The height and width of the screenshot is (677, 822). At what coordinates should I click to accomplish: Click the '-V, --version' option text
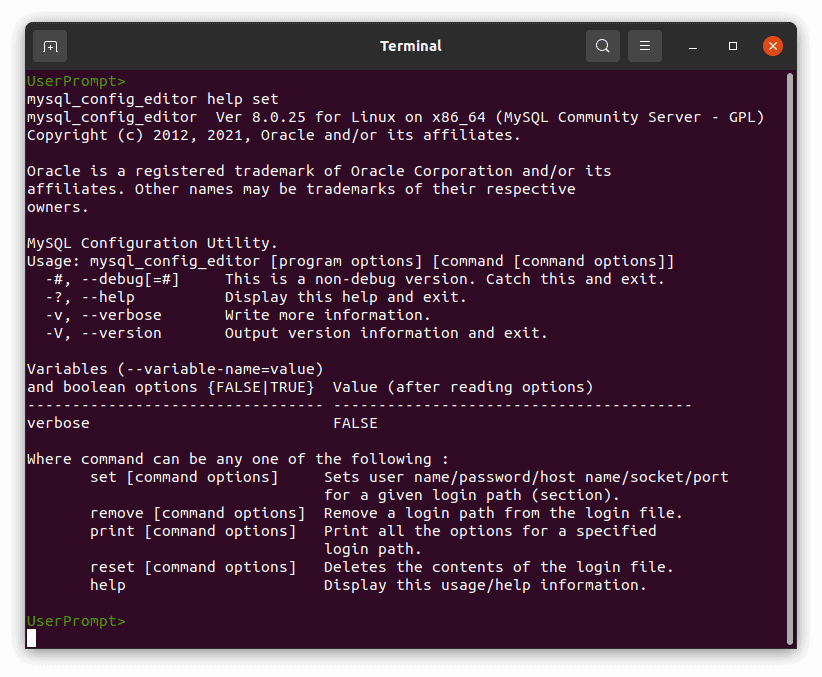coord(103,333)
